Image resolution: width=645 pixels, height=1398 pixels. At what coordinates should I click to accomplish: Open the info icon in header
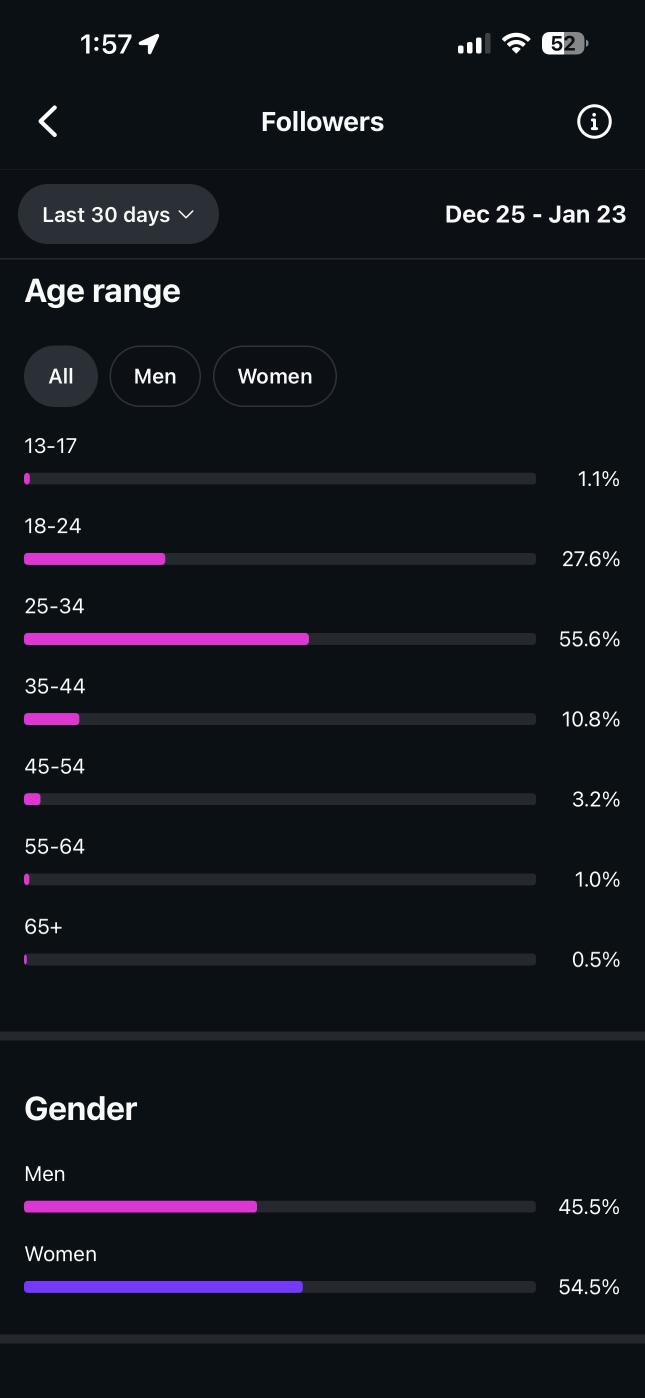point(594,122)
